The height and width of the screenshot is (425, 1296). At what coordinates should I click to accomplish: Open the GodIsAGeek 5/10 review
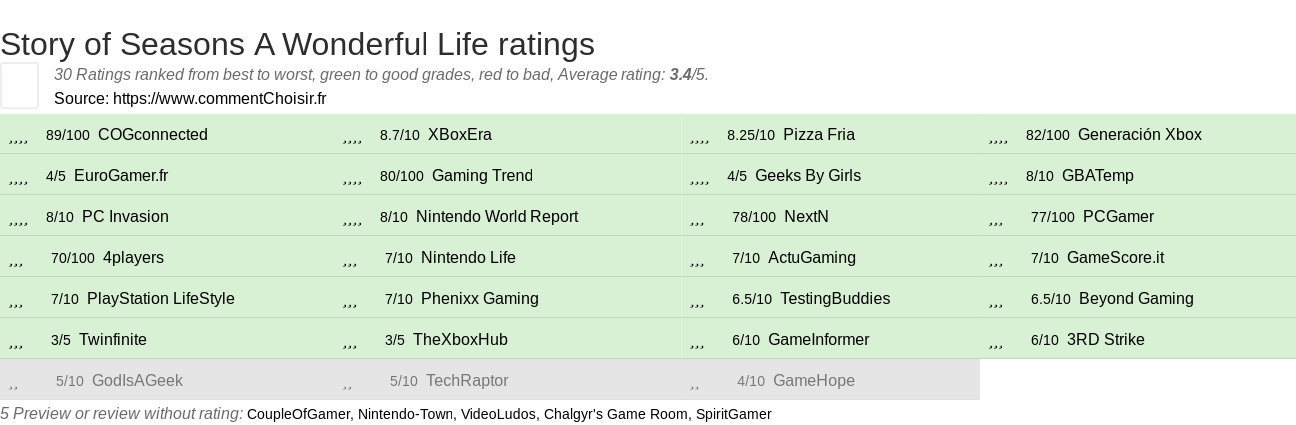point(136,381)
